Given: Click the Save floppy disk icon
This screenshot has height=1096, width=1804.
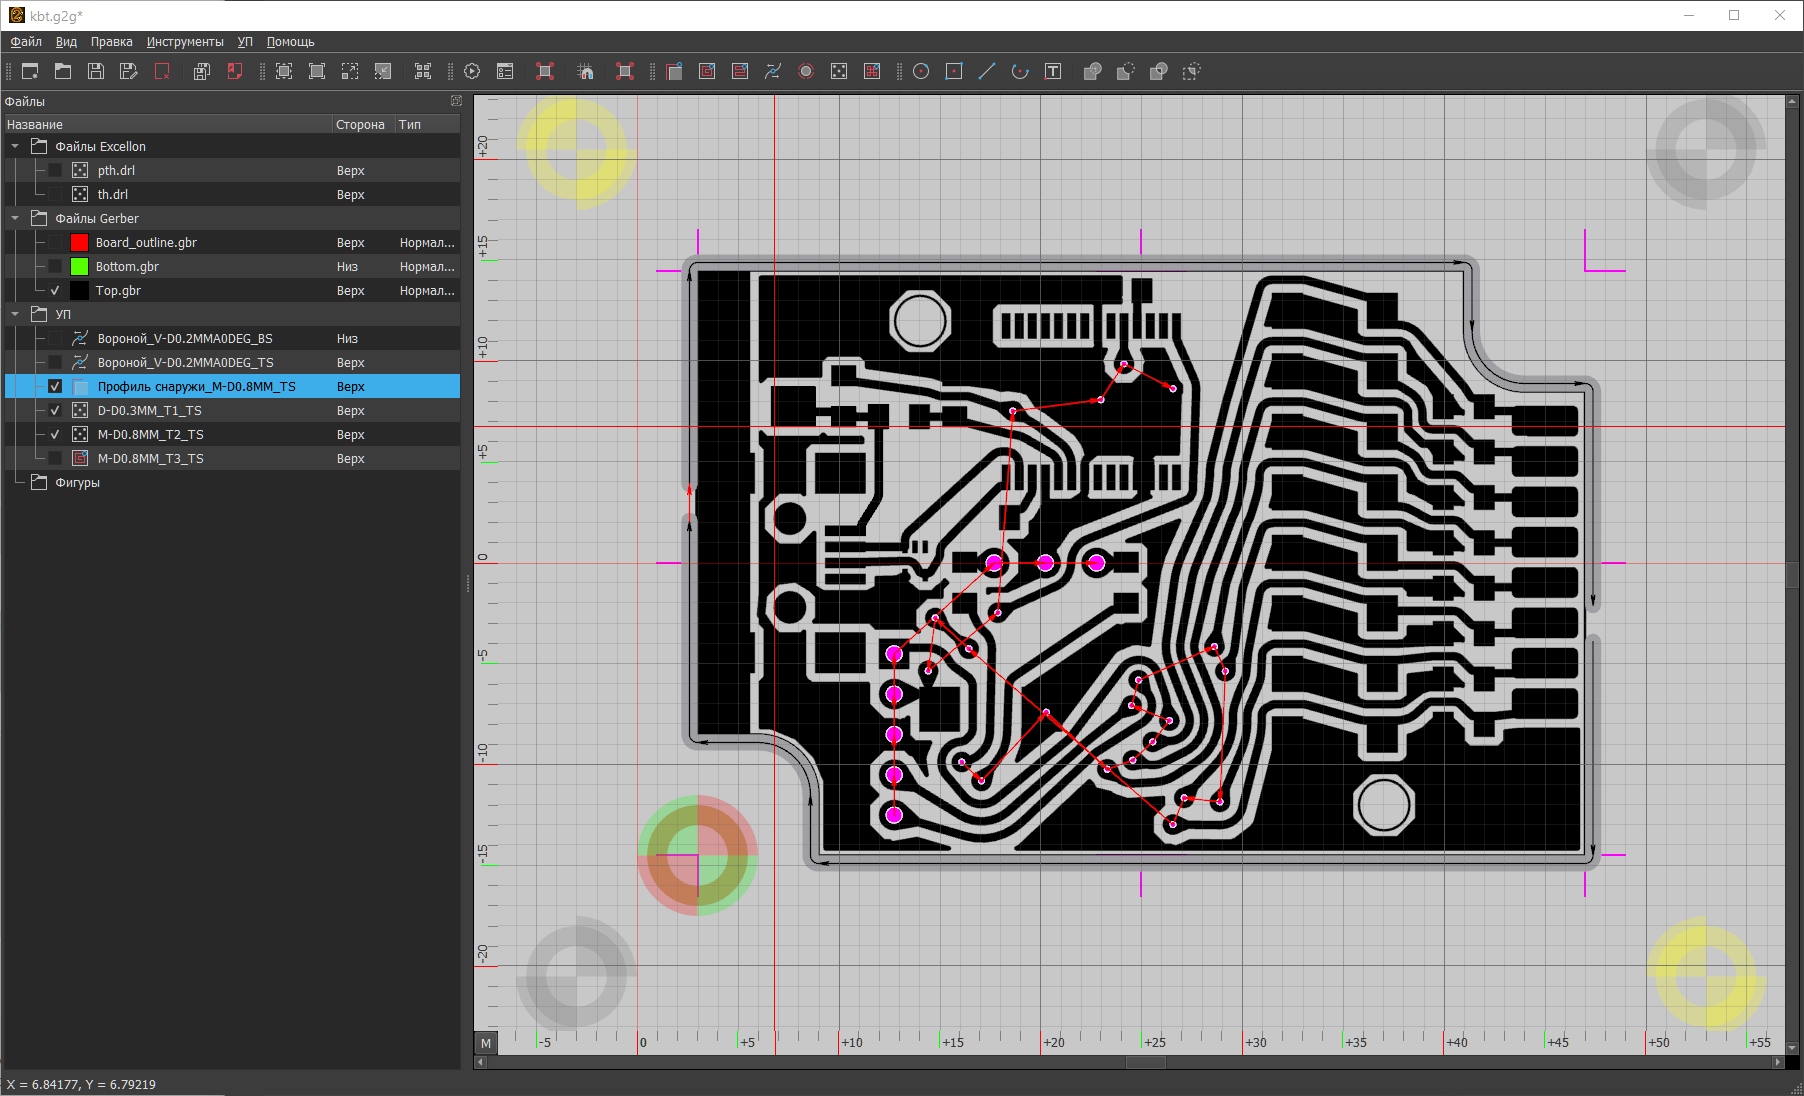Looking at the screenshot, I should (x=96, y=71).
